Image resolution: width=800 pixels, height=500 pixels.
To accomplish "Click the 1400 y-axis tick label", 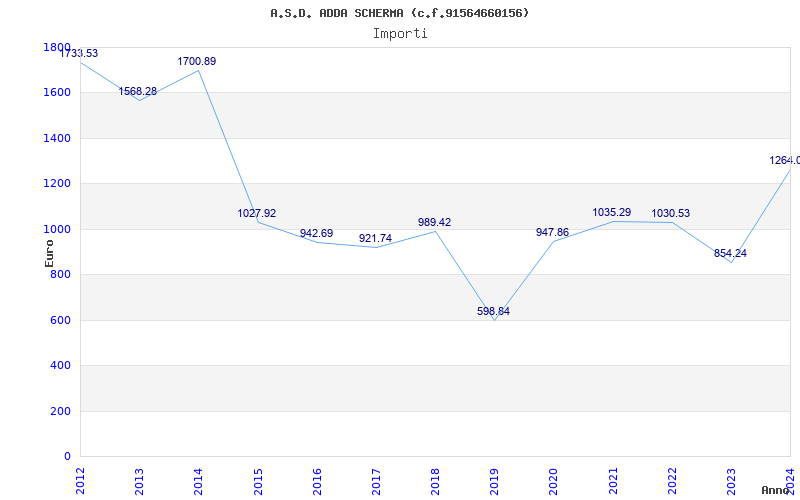I will 57,138.
